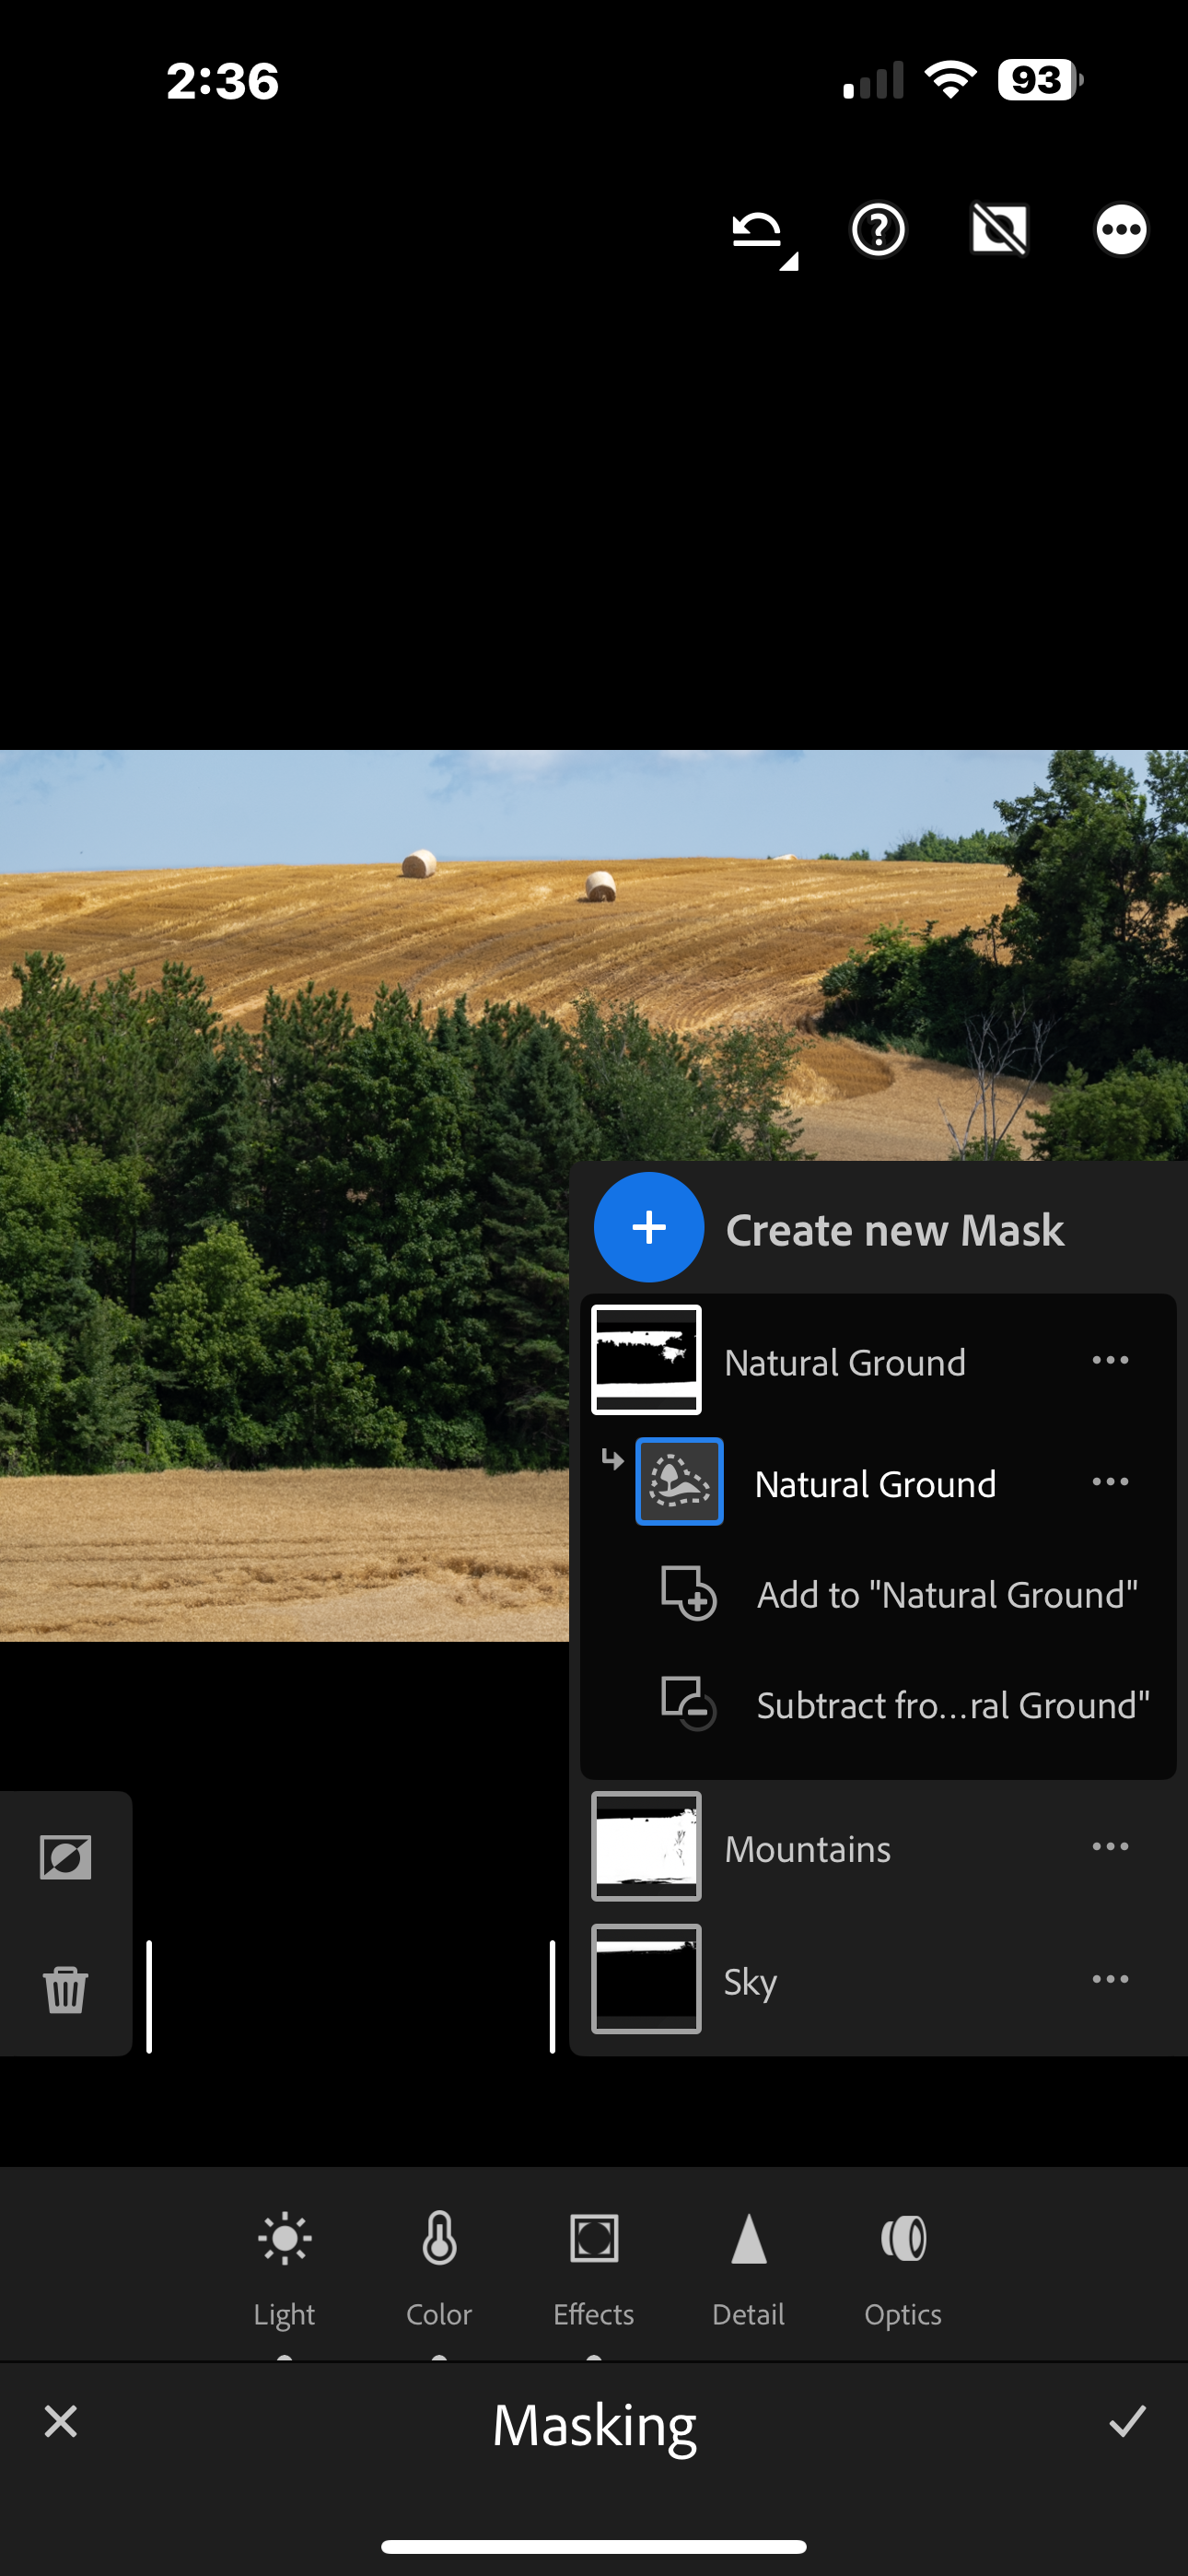Select the nested Natural Ground component name
Screen dimensions: 1188x2576
point(875,1484)
